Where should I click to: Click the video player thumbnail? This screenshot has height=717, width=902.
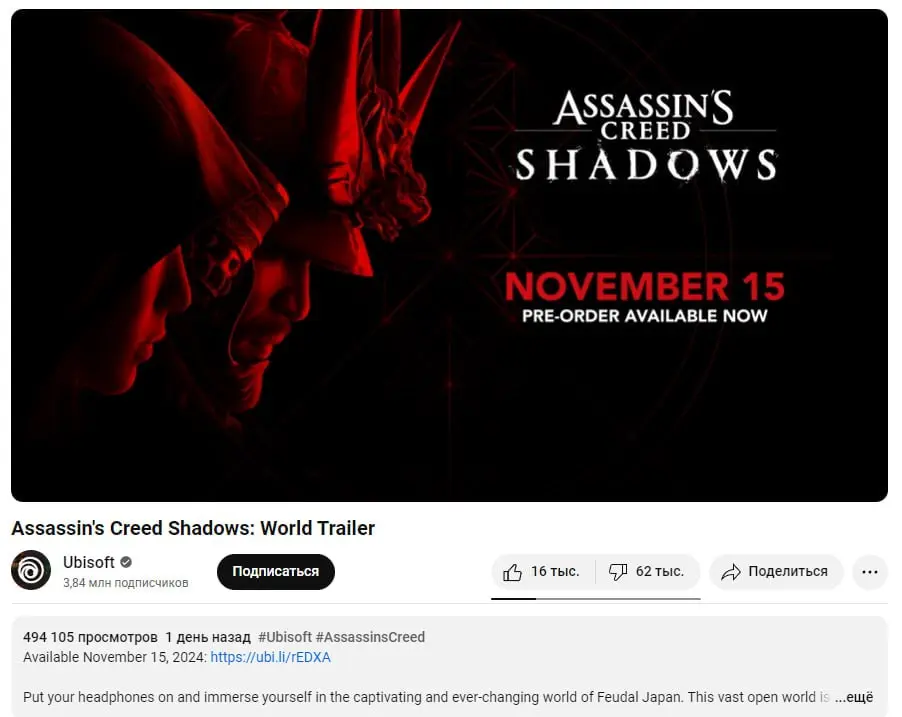(449, 255)
